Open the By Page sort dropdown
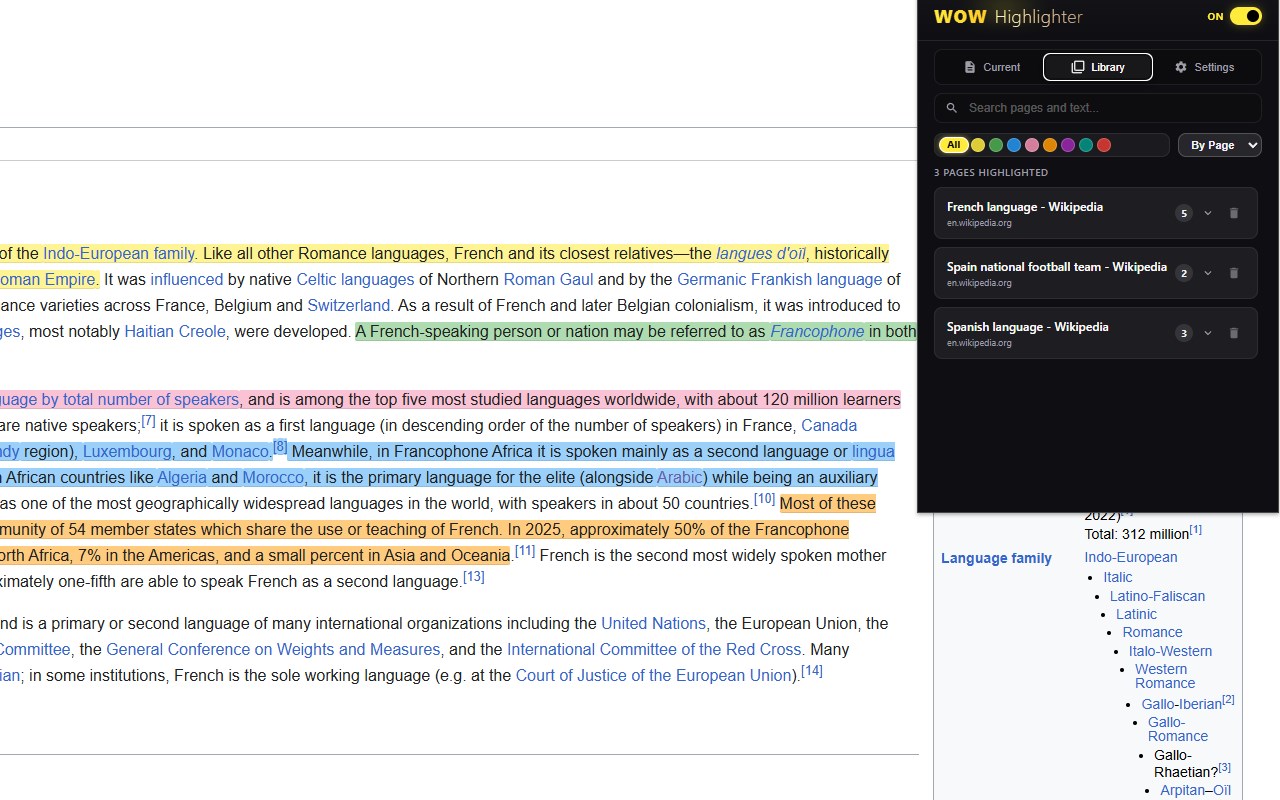This screenshot has width=1280, height=800. [1219, 145]
